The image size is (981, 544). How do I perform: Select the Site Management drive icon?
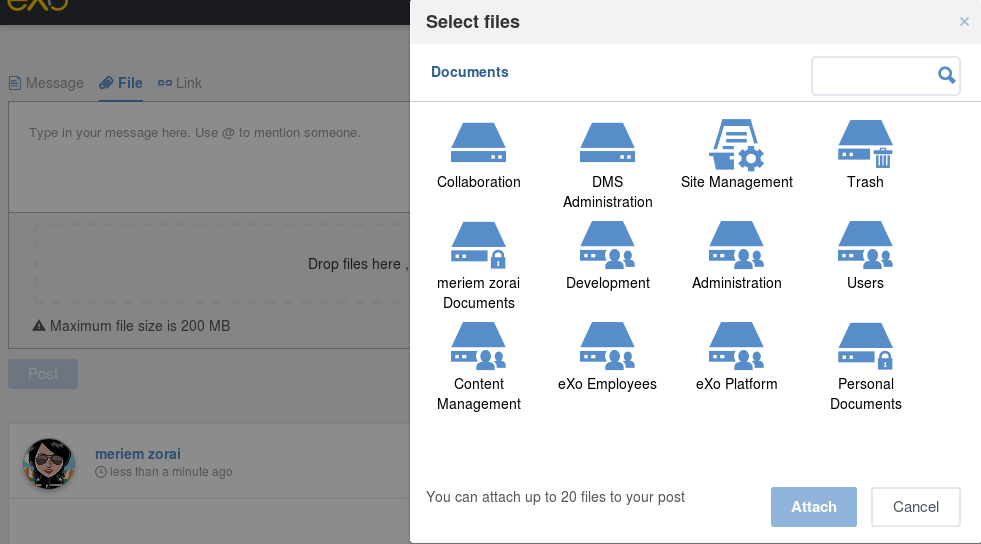point(736,144)
